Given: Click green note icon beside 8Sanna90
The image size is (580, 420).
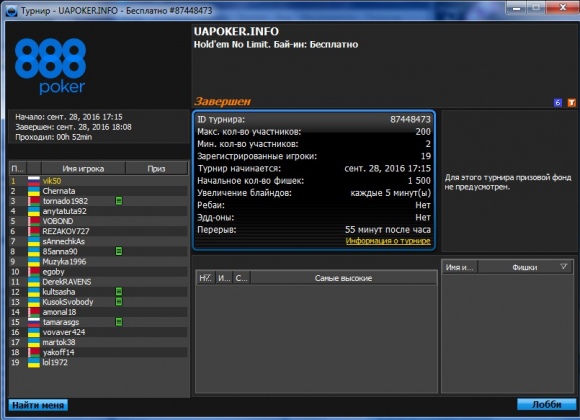Looking at the screenshot, I should pyautogui.click(x=119, y=251).
